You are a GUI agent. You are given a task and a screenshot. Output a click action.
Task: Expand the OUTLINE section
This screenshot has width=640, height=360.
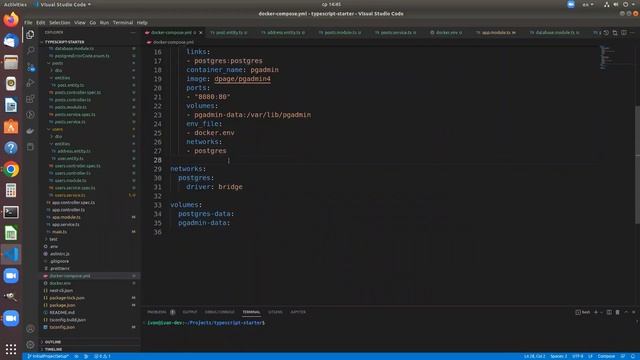(x=53, y=342)
